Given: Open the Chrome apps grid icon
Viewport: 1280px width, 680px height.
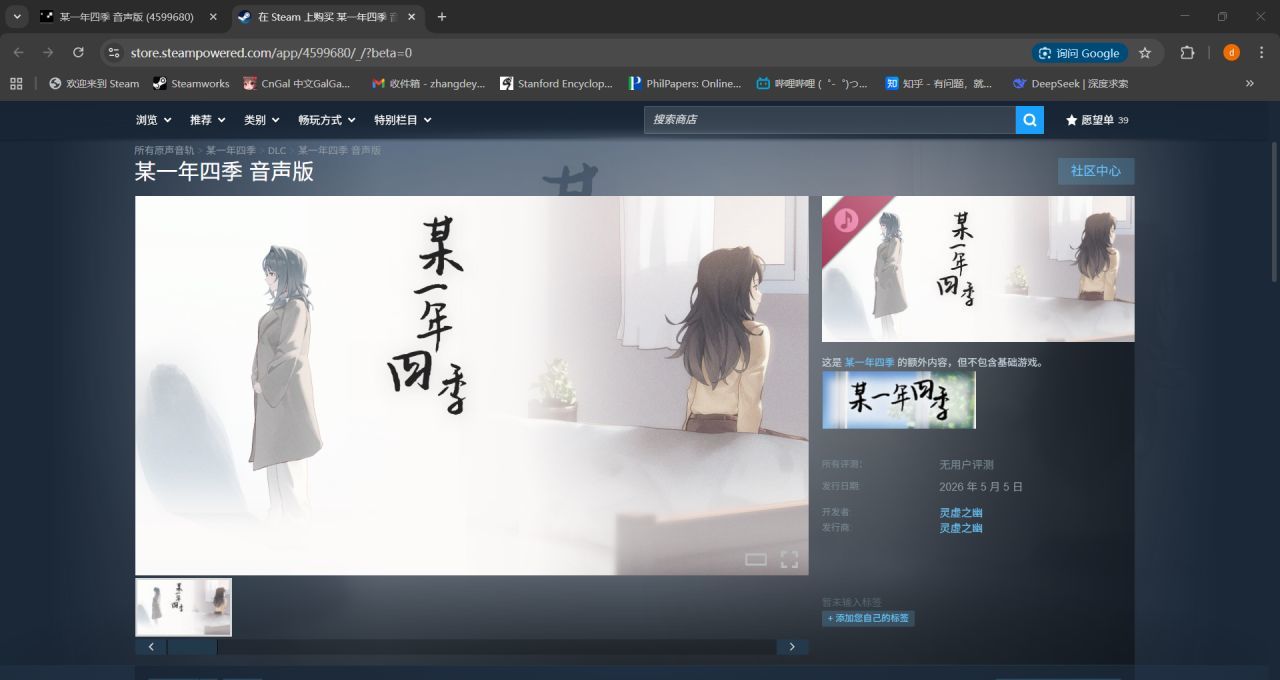Looking at the screenshot, I should pyautogui.click(x=16, y=84).
